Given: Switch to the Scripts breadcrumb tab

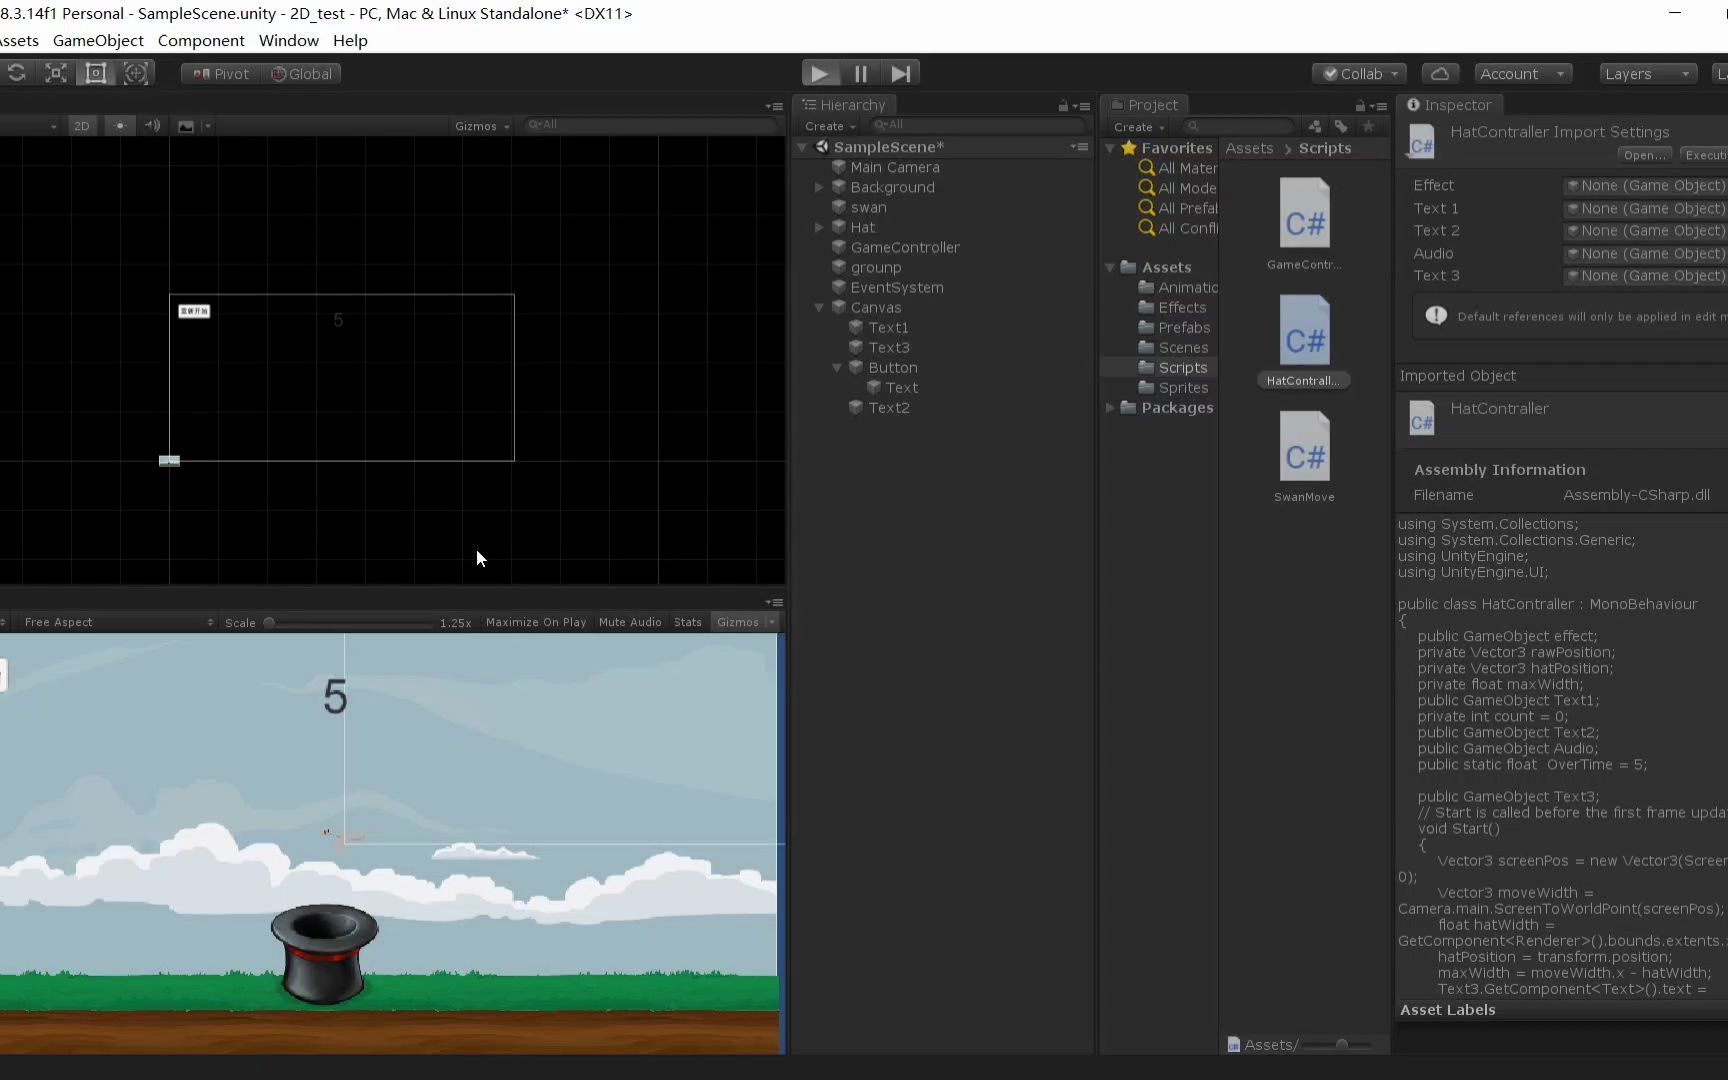Looking at the screenshot, I should pyautogui.click(x=1324, y=147).
